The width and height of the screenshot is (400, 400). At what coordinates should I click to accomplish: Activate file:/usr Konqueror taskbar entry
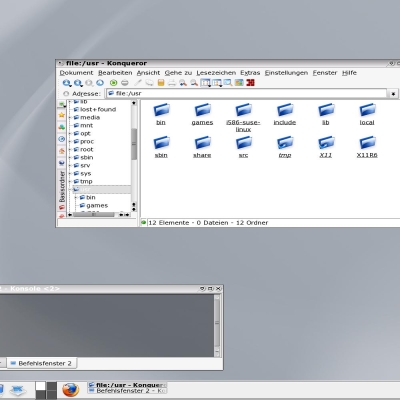point(127,385)
